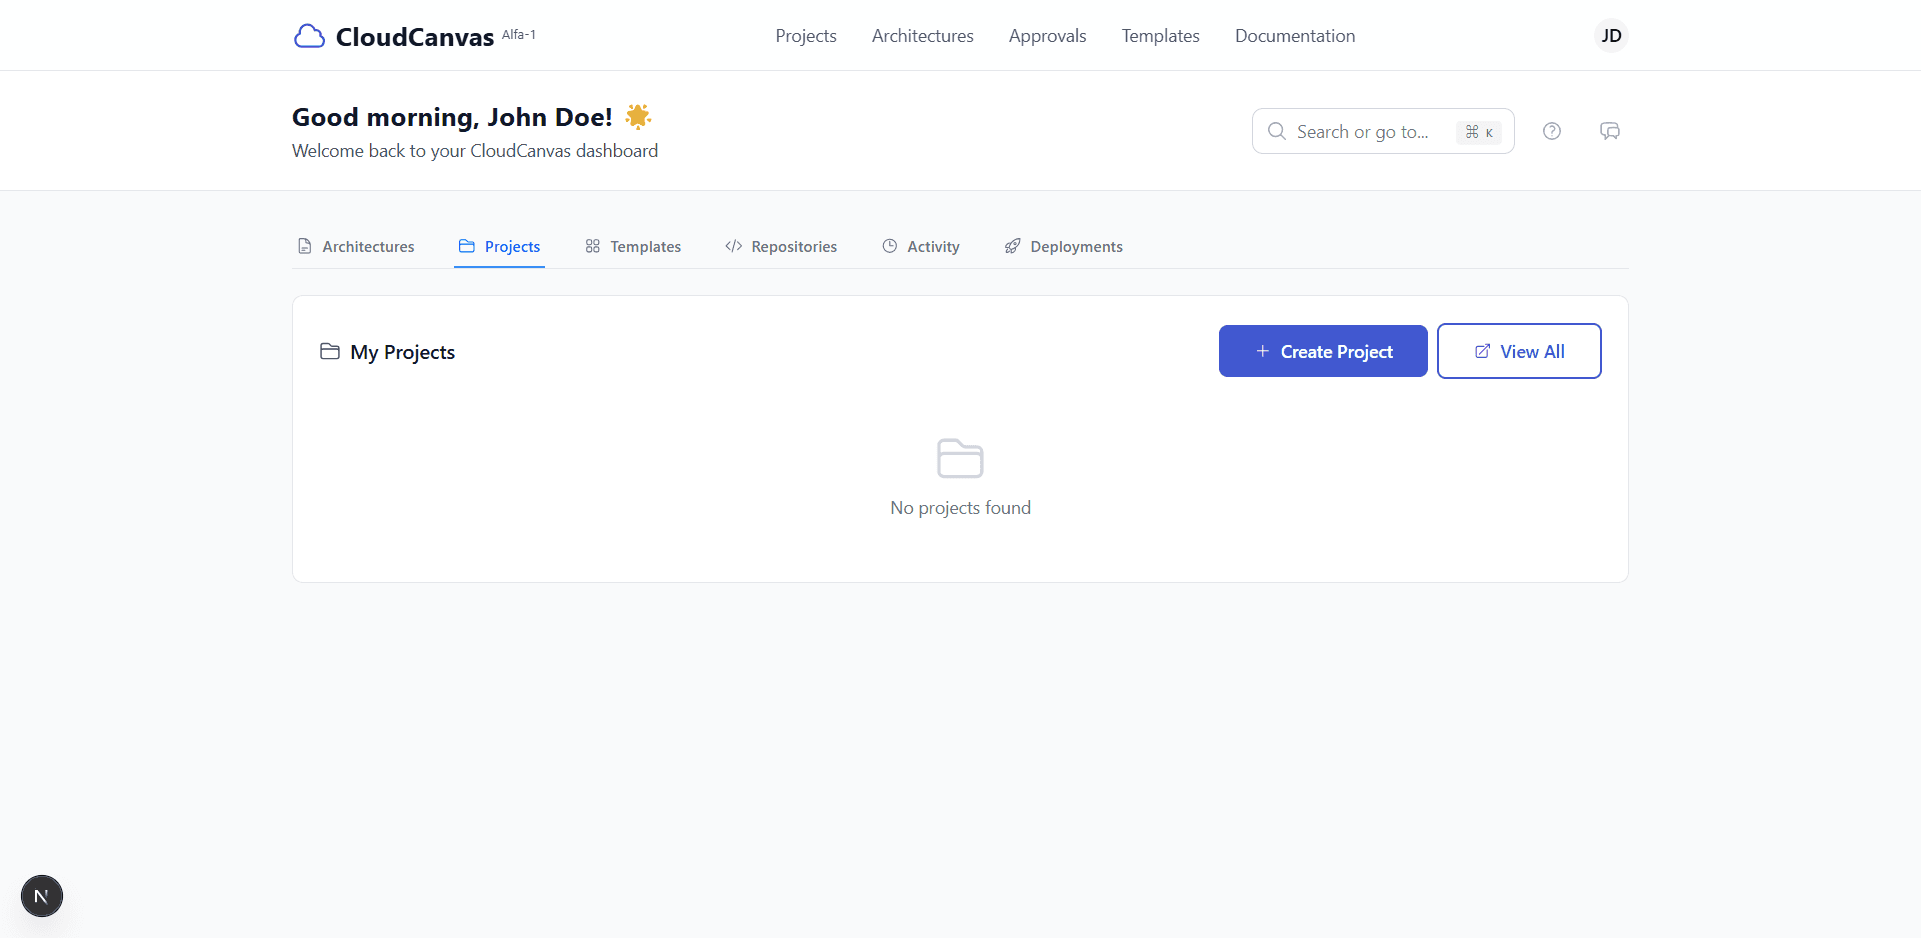Click the View All button

[1519, 351]
